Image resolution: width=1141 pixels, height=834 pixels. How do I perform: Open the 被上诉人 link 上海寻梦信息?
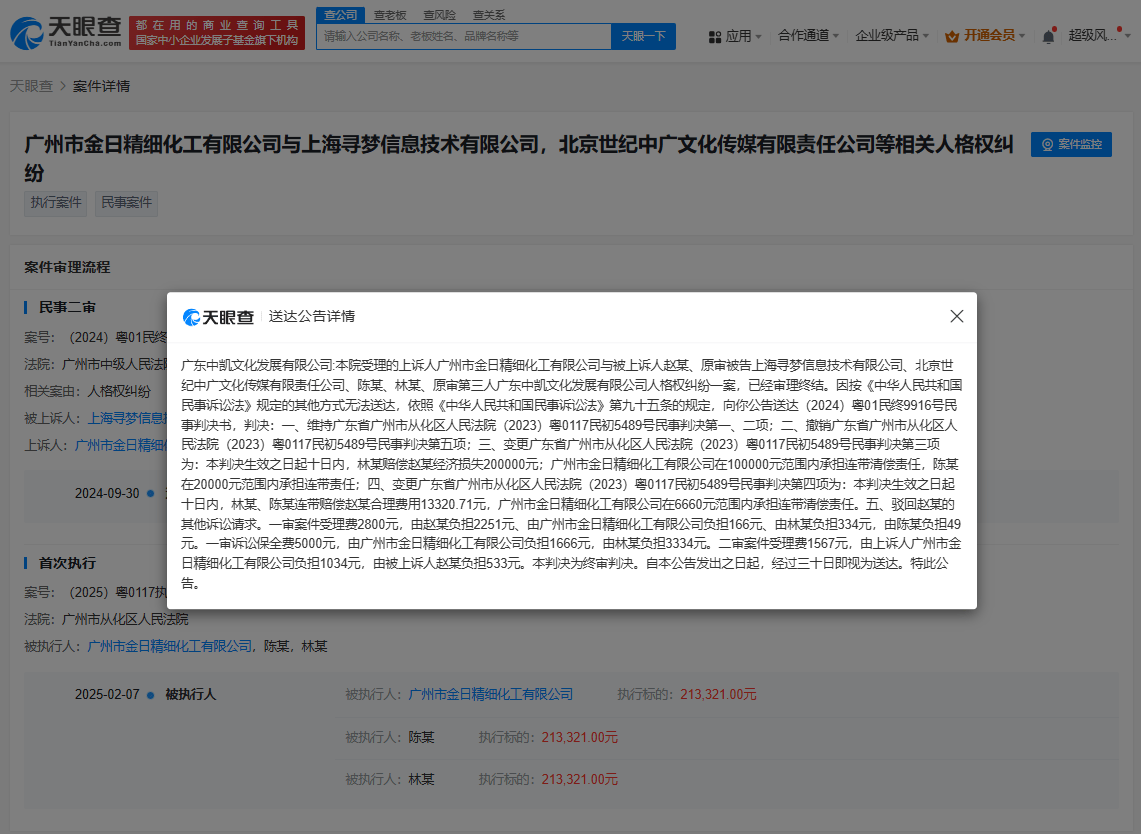127,418
